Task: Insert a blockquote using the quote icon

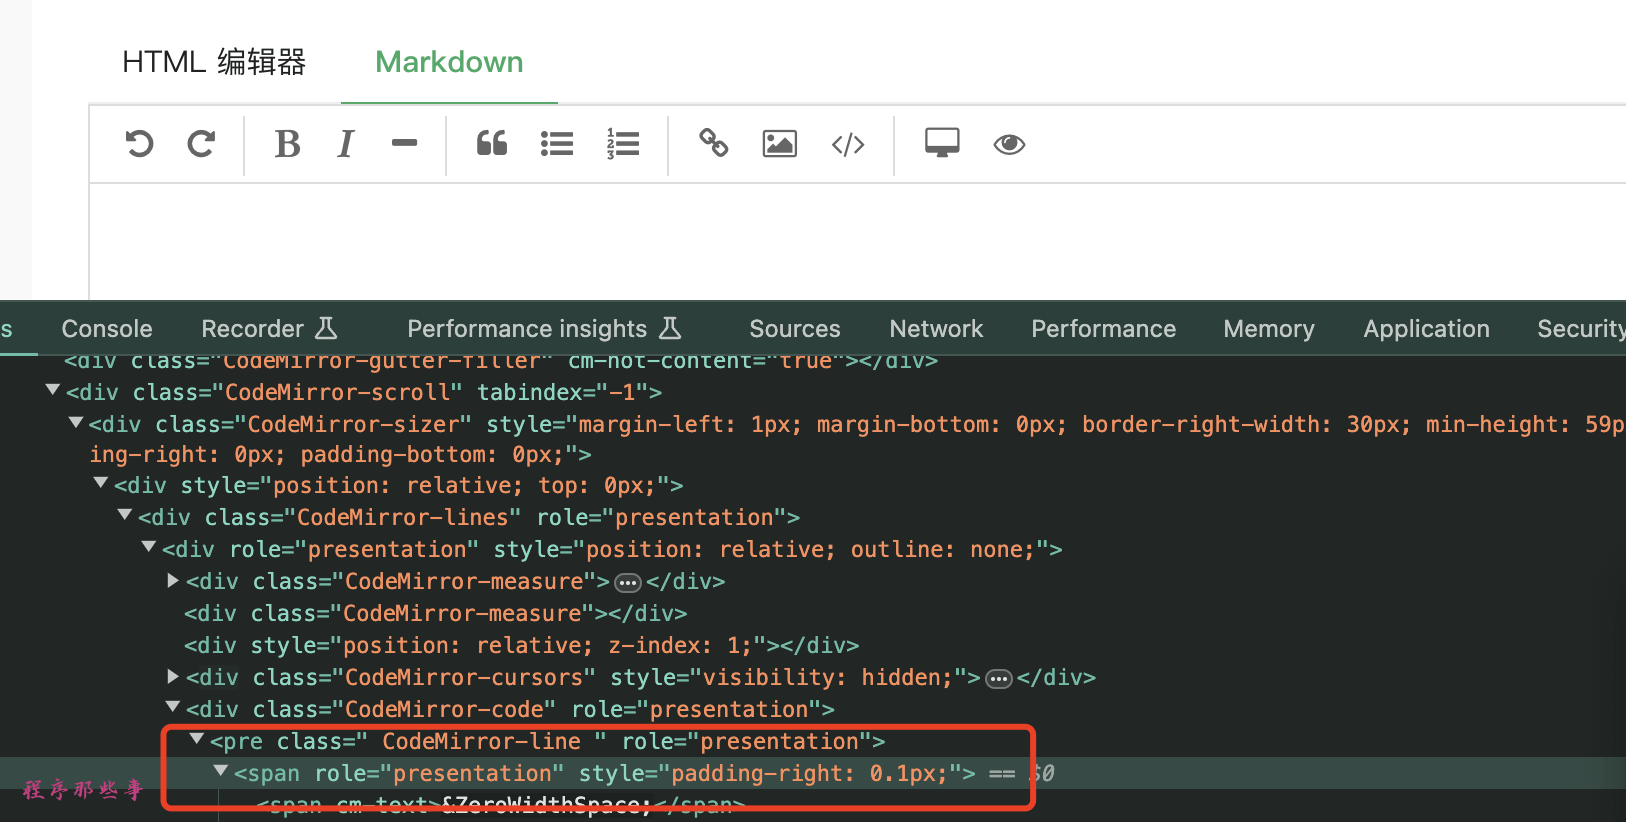Action: coord(491,144)
